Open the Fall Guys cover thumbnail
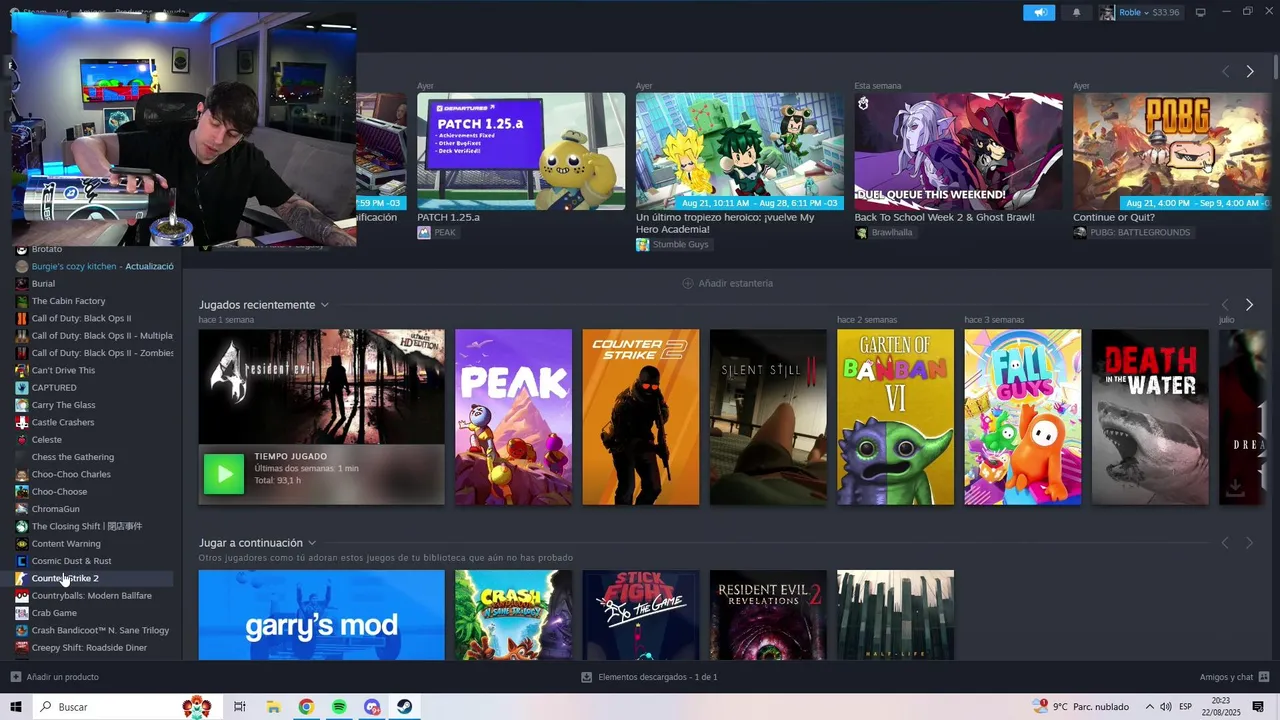 pyautogui.click(x=1022, y=417)
